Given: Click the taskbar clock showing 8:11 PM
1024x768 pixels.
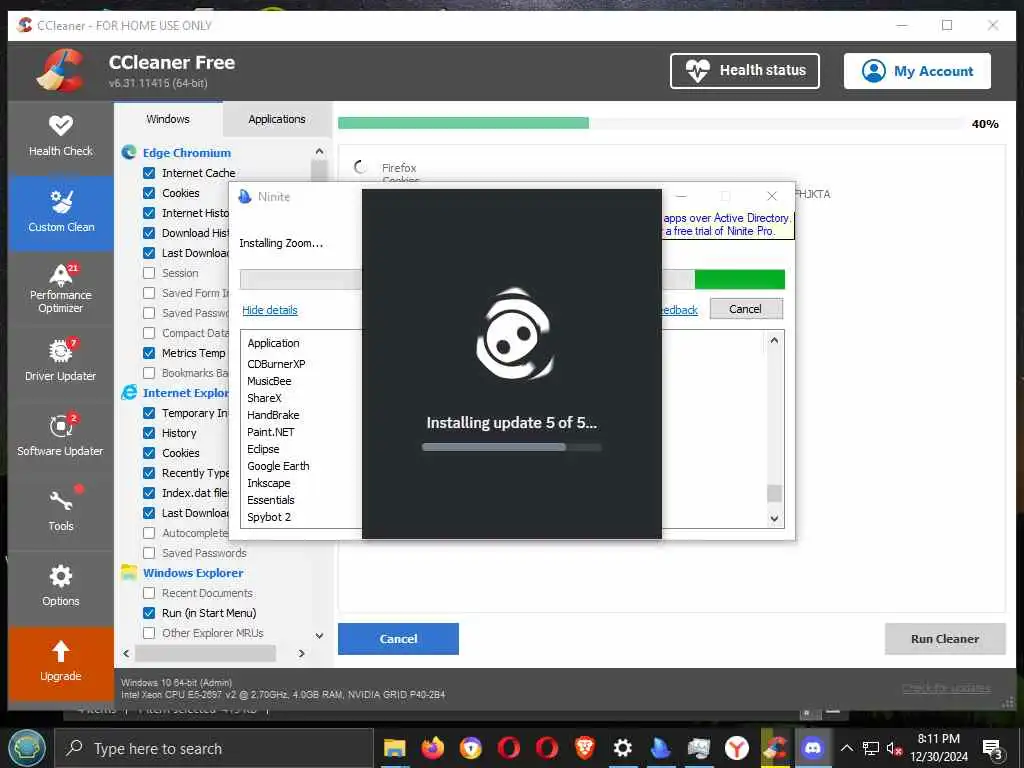Looking at the screenshot, I should tap(938, 748).
